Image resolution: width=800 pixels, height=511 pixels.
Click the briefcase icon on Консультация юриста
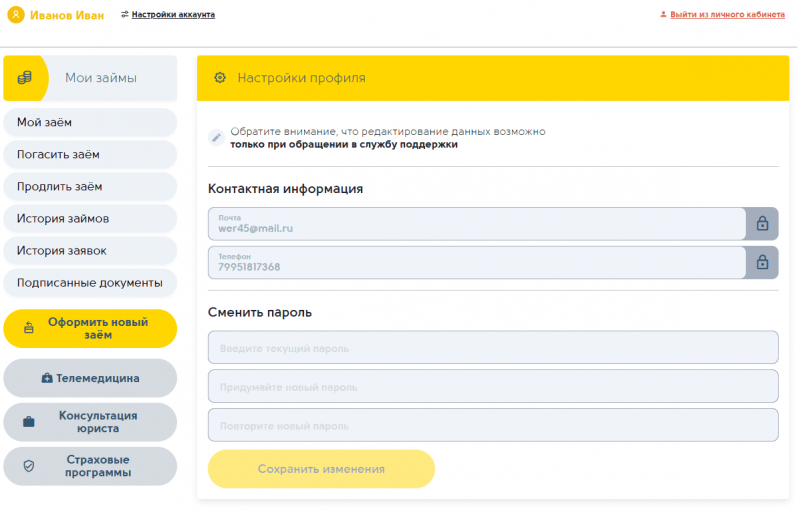pyautogui.click(x=29, y=422)
